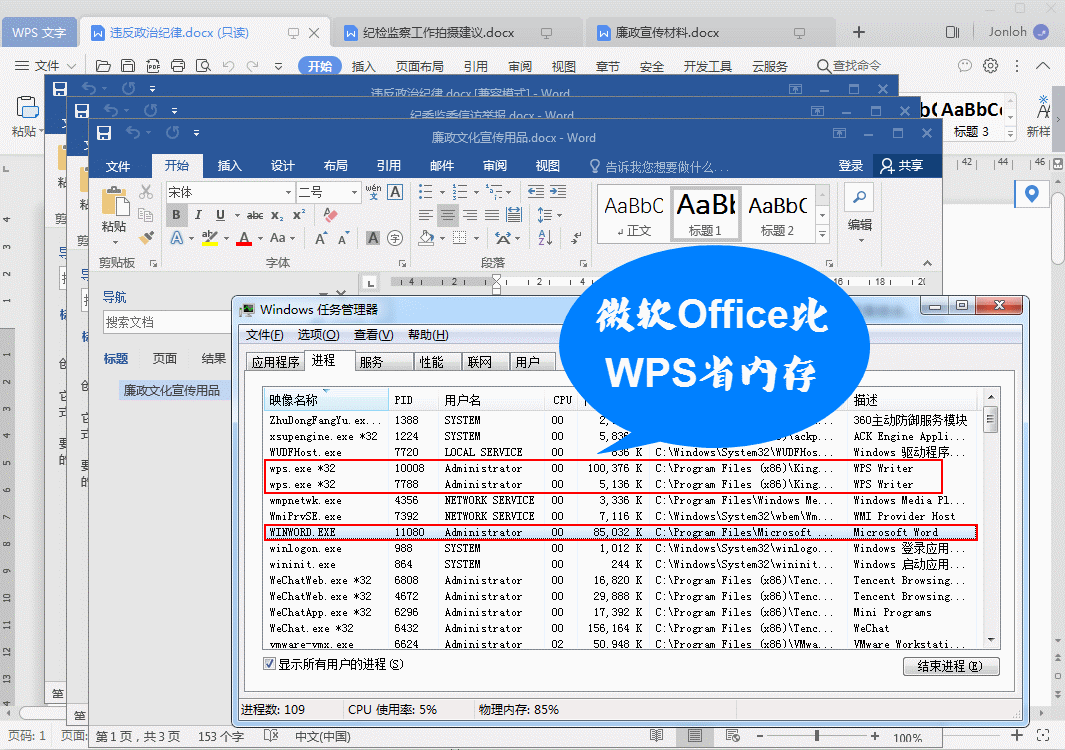Screen dimensions: 1065x750
Task: Apply the 标题 2 style in Word
Action: 778,214
